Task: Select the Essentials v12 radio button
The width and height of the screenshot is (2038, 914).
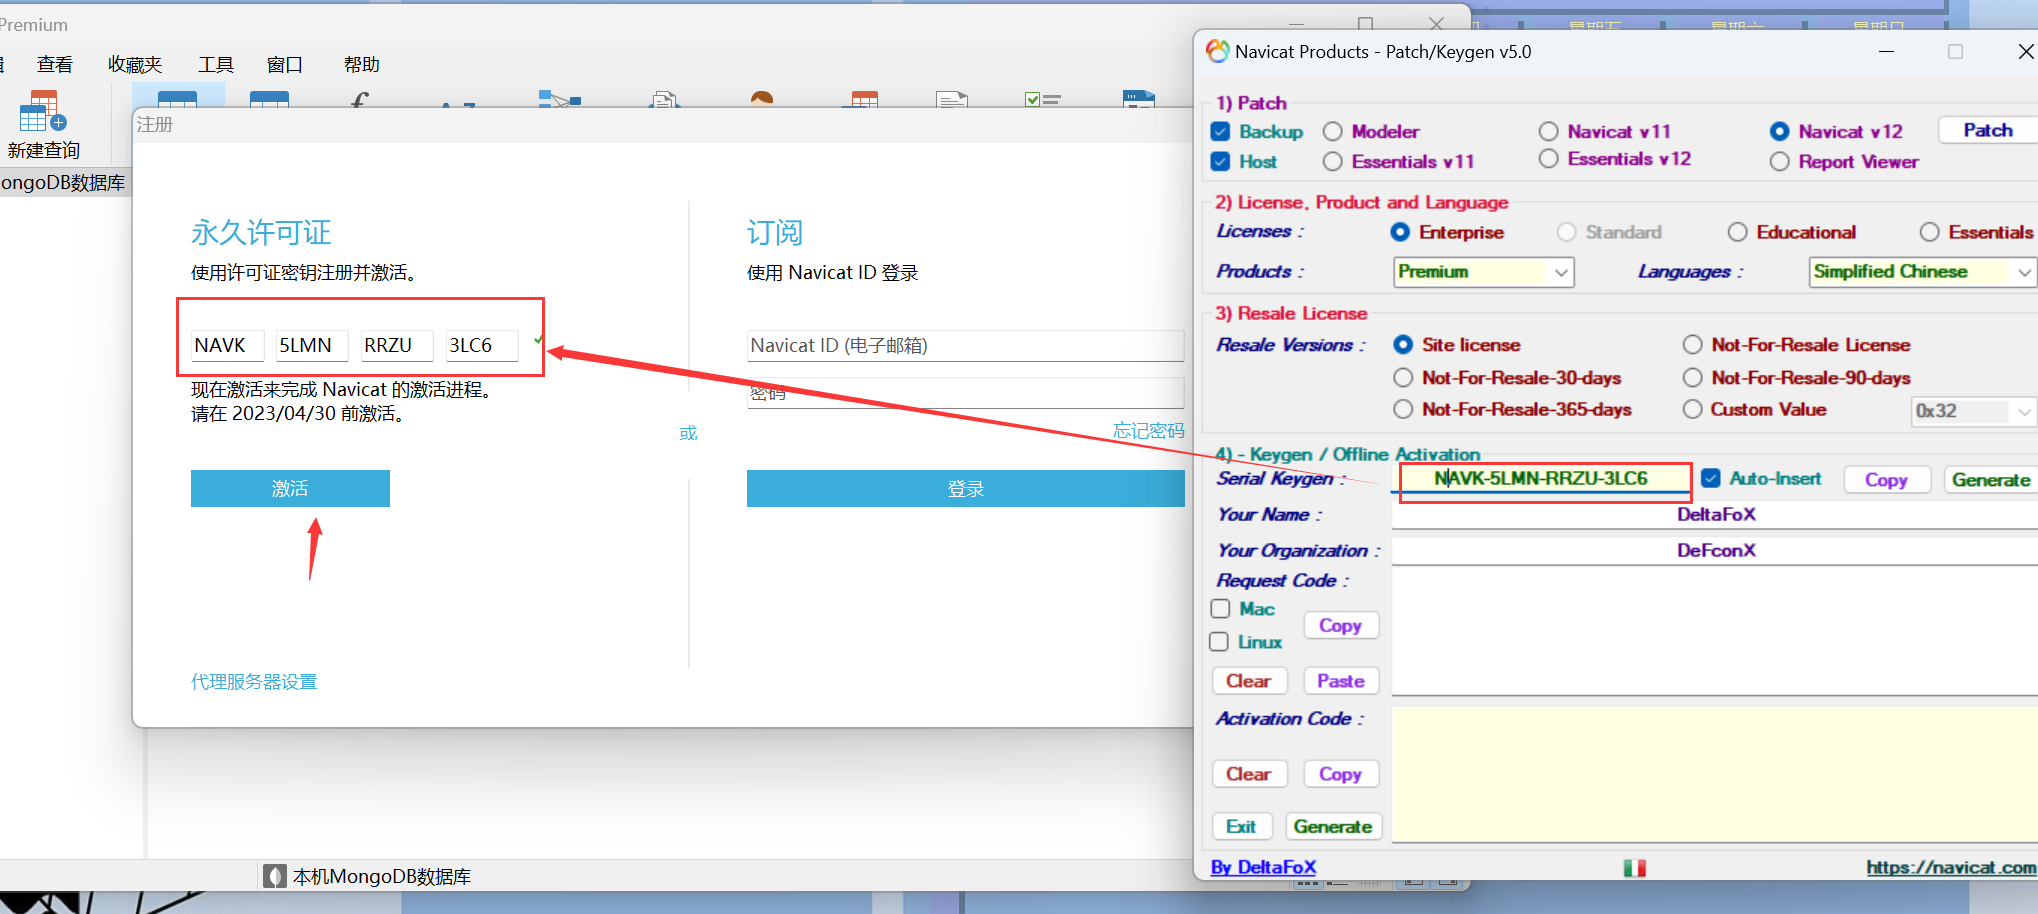Action: 1549,158
